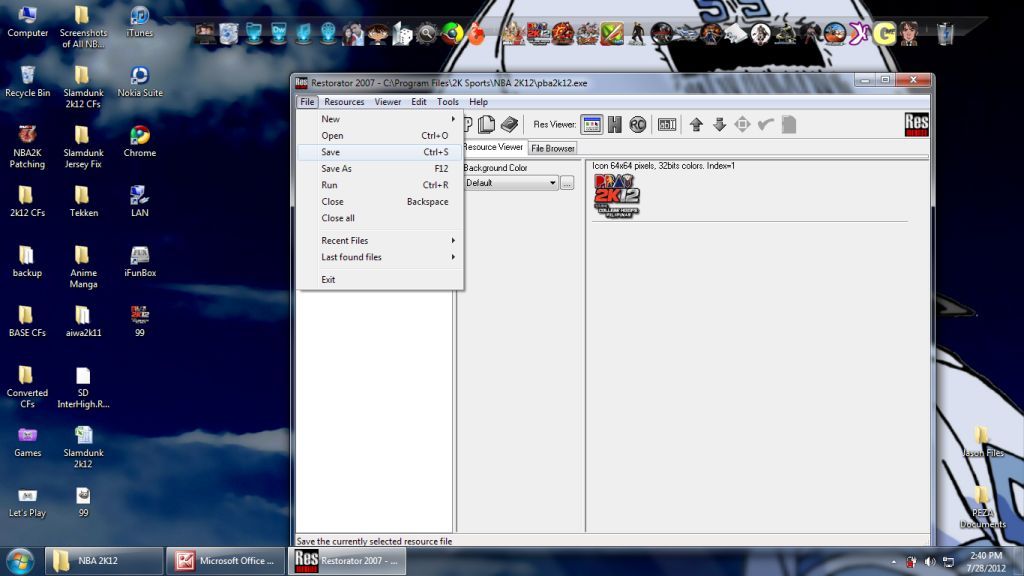
Task: Switch to hex view mode icon
Action: (615, 124)
